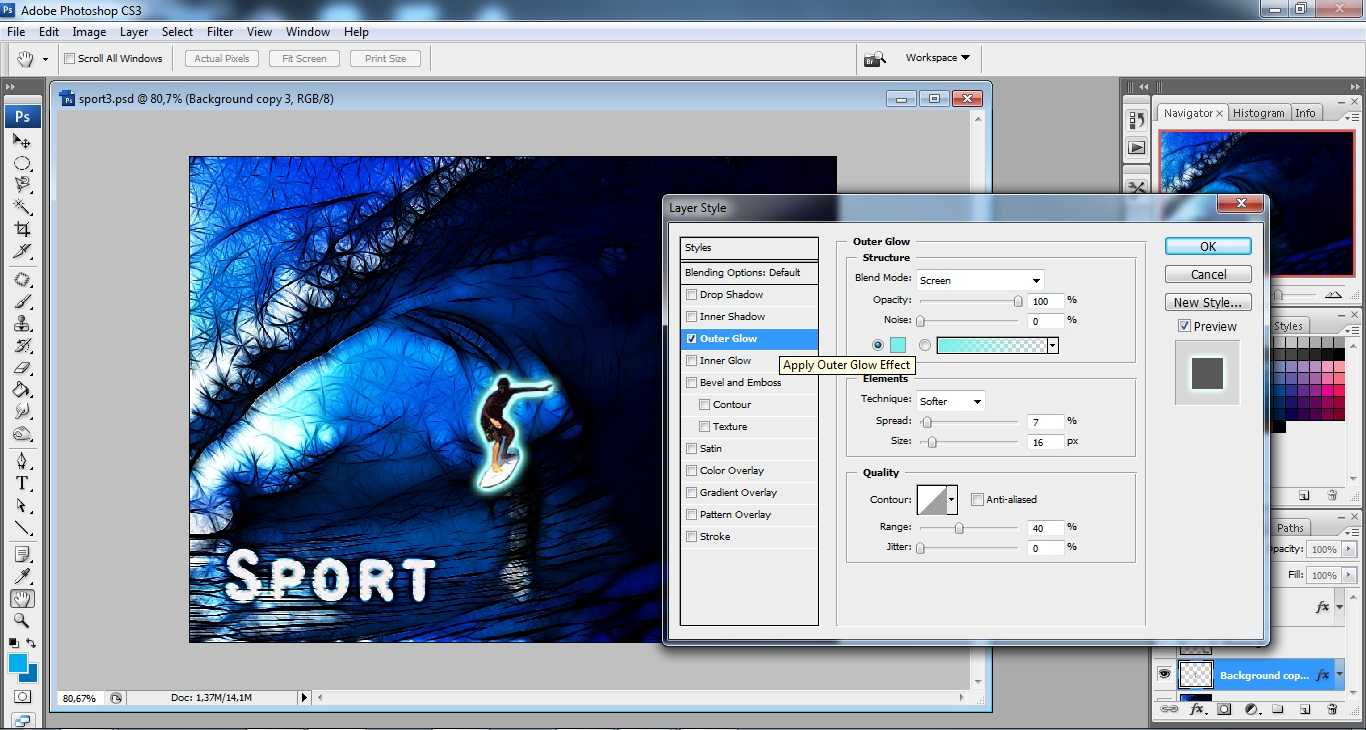Click the Add layer style fx icon
Screen dimensions: 1366x730
point(1197,709)
